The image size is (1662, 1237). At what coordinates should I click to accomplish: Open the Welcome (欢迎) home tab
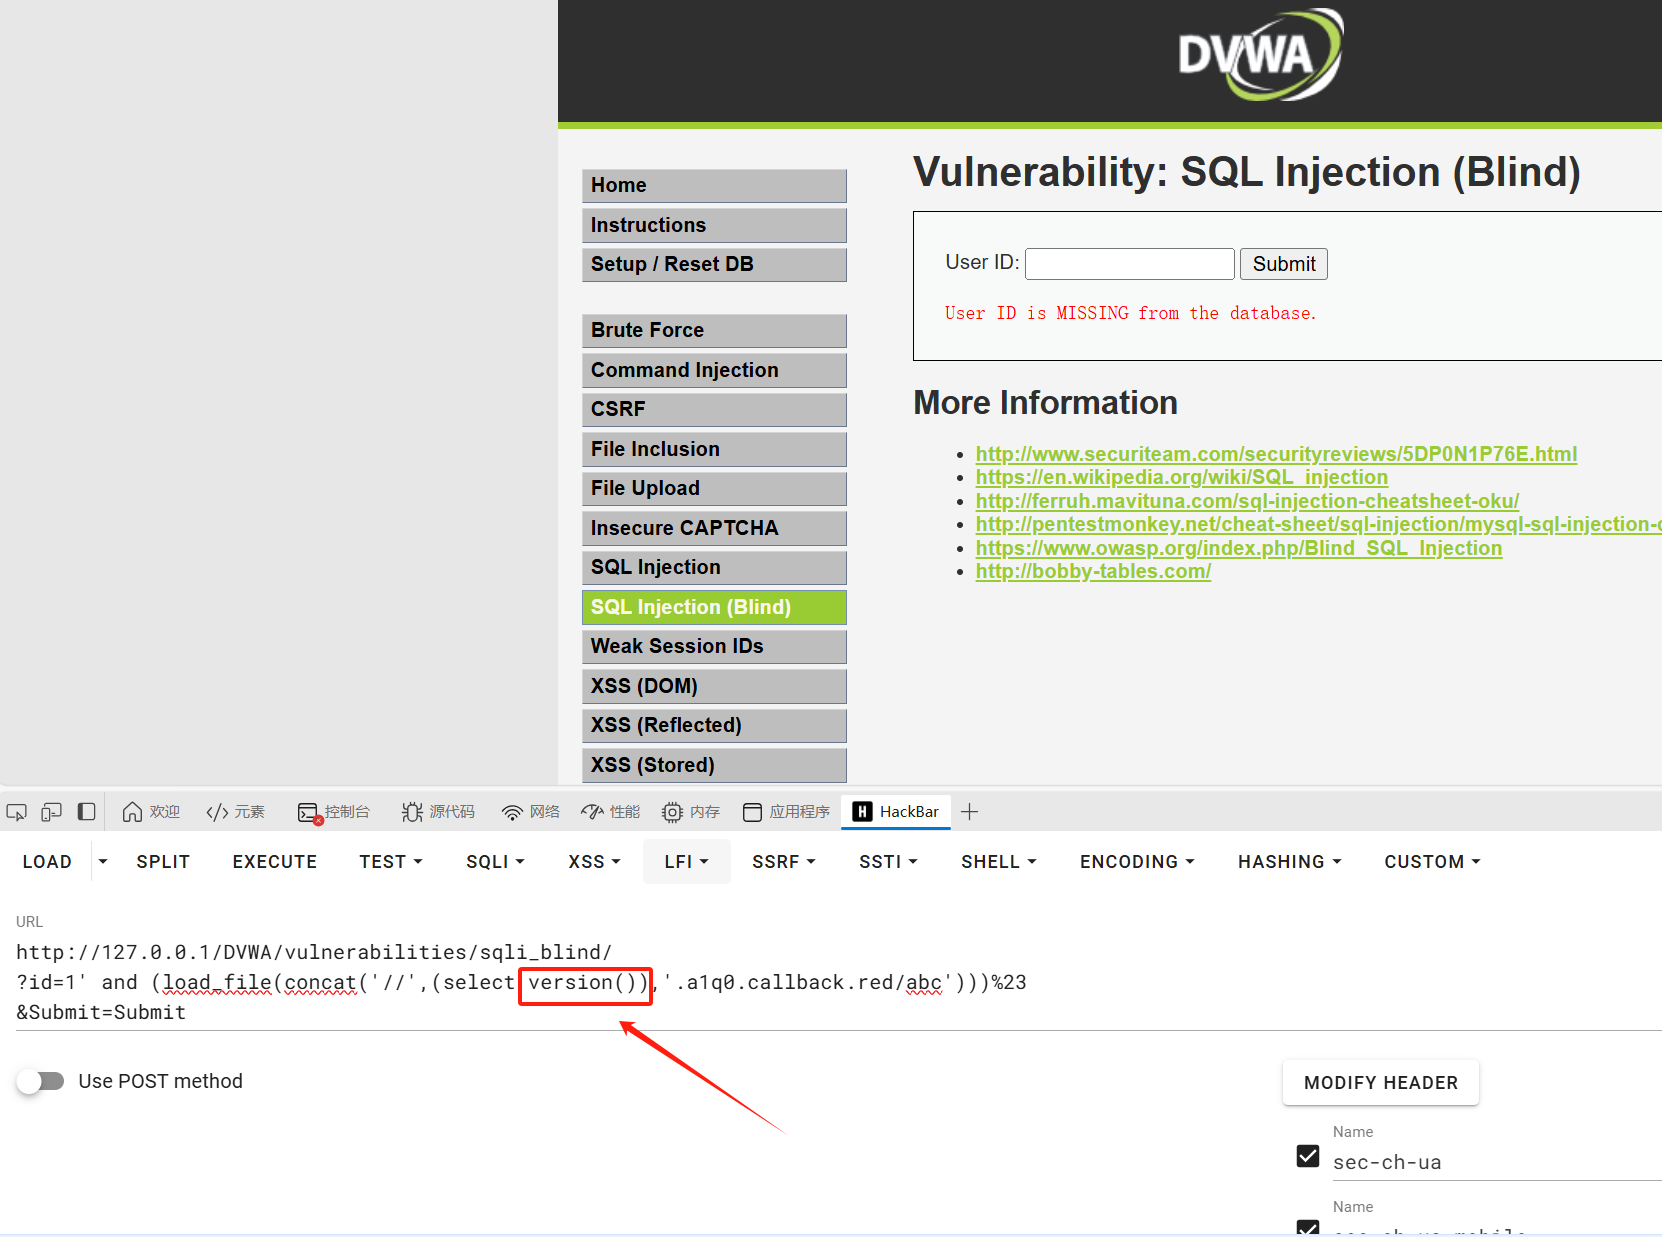[151, 812]
